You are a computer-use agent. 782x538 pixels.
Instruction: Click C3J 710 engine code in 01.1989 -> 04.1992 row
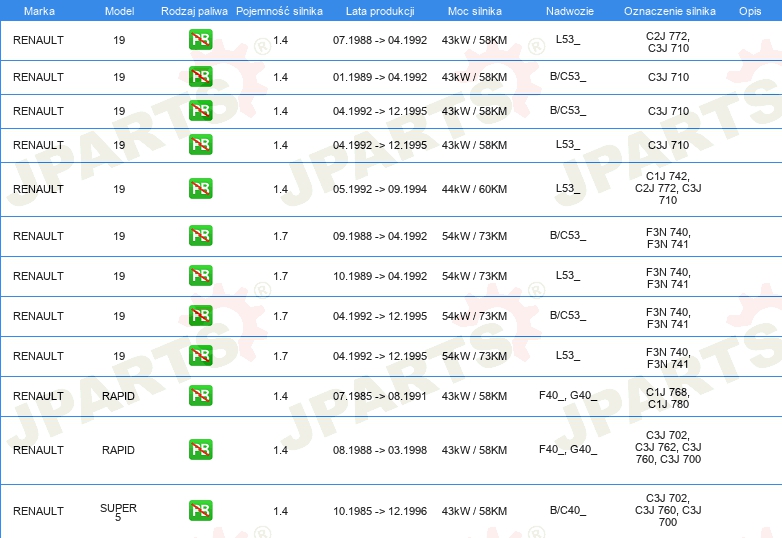point(668,77)
